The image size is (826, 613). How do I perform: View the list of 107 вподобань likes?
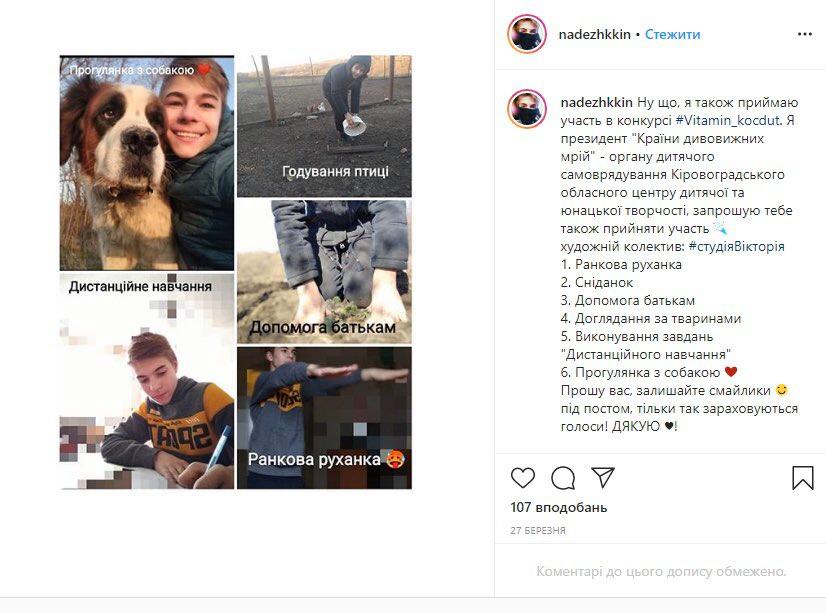pyautogui.click(x=558, y=507)
